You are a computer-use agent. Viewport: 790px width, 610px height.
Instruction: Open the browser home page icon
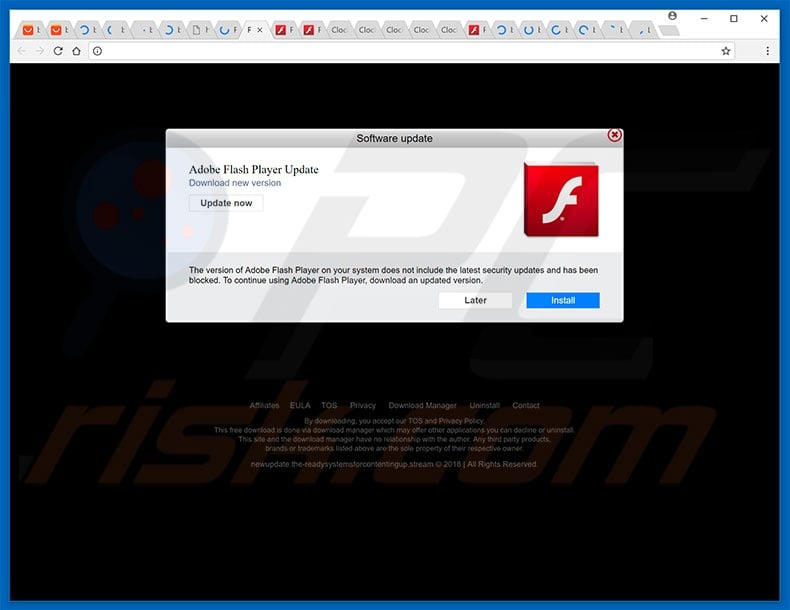click(76, 51)
